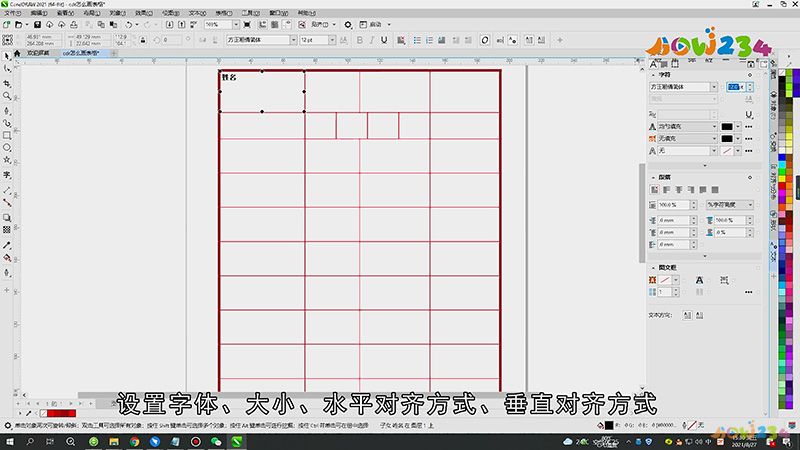Create a new document from the toolbar
800x450 pixels.
point(7,24)
